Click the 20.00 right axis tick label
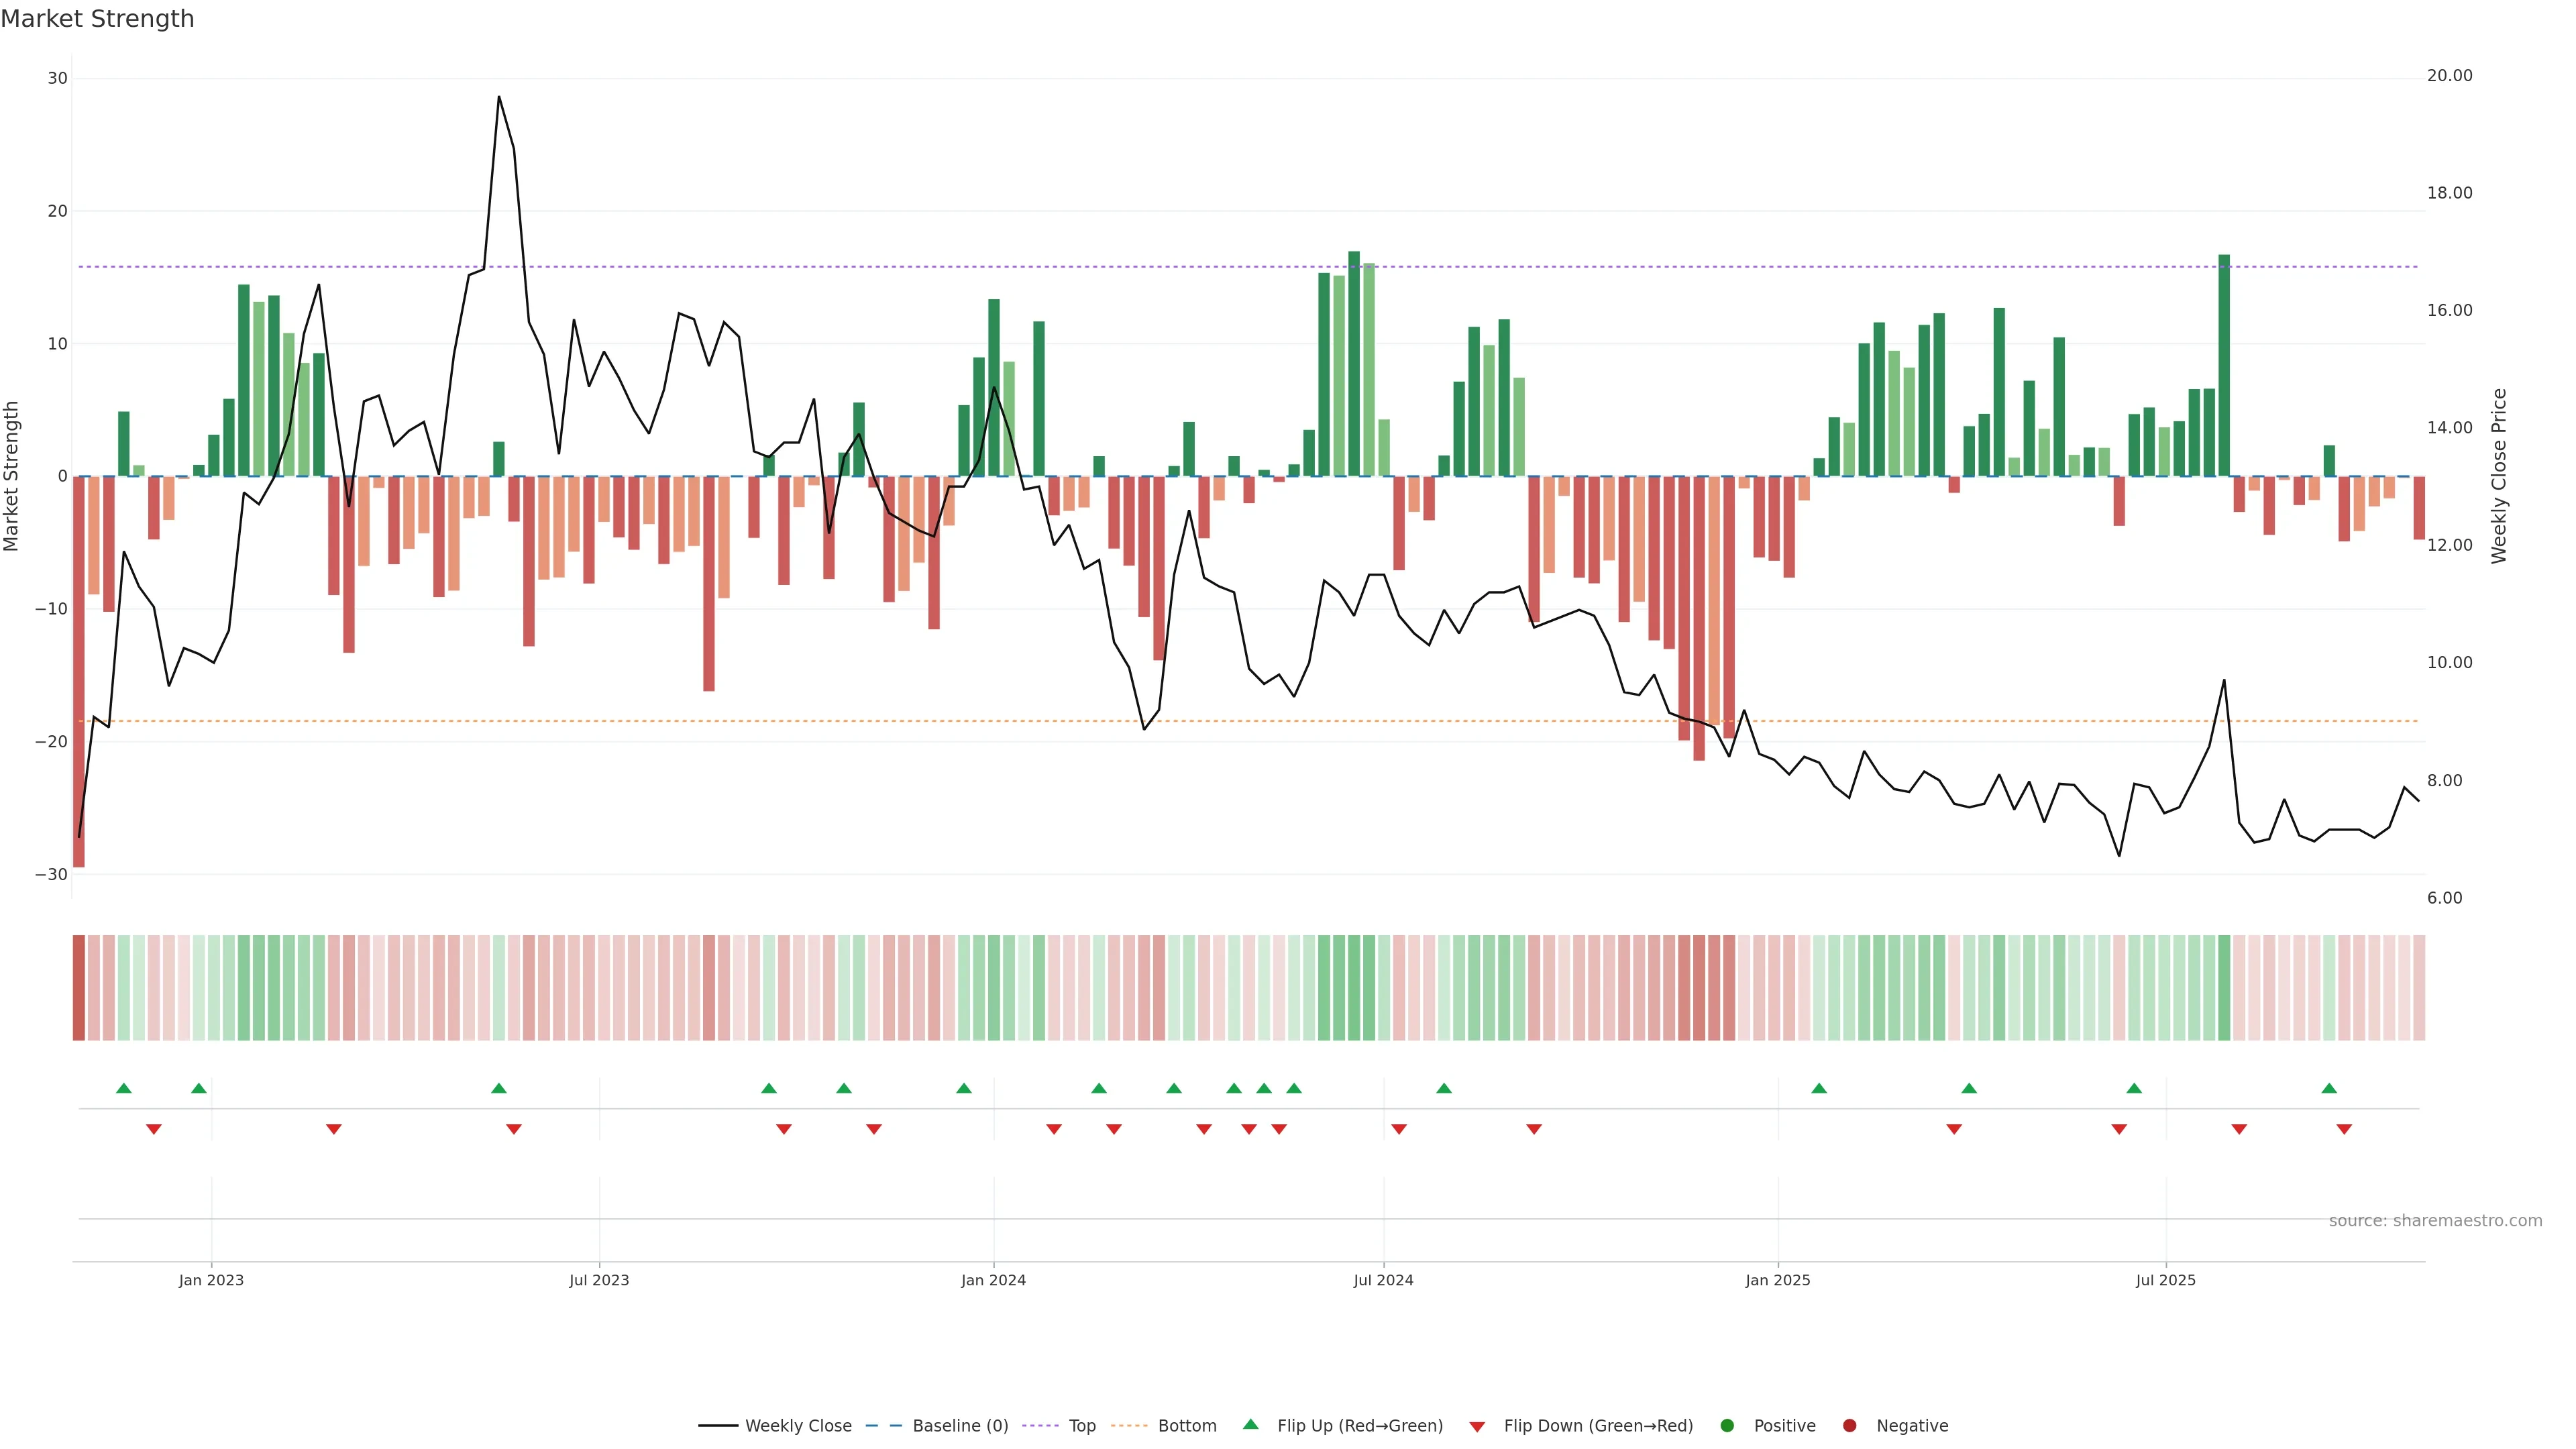The image size is (2576, 1449). 2449,76
